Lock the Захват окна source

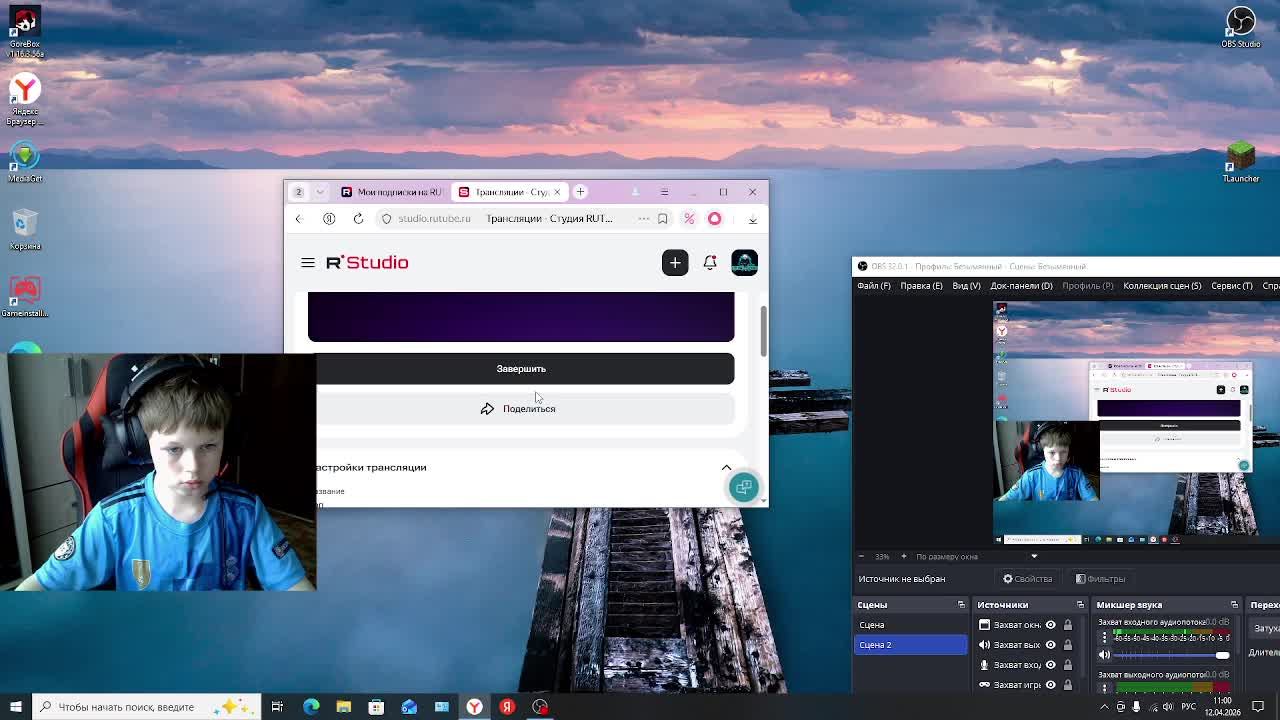point(1068,625)
